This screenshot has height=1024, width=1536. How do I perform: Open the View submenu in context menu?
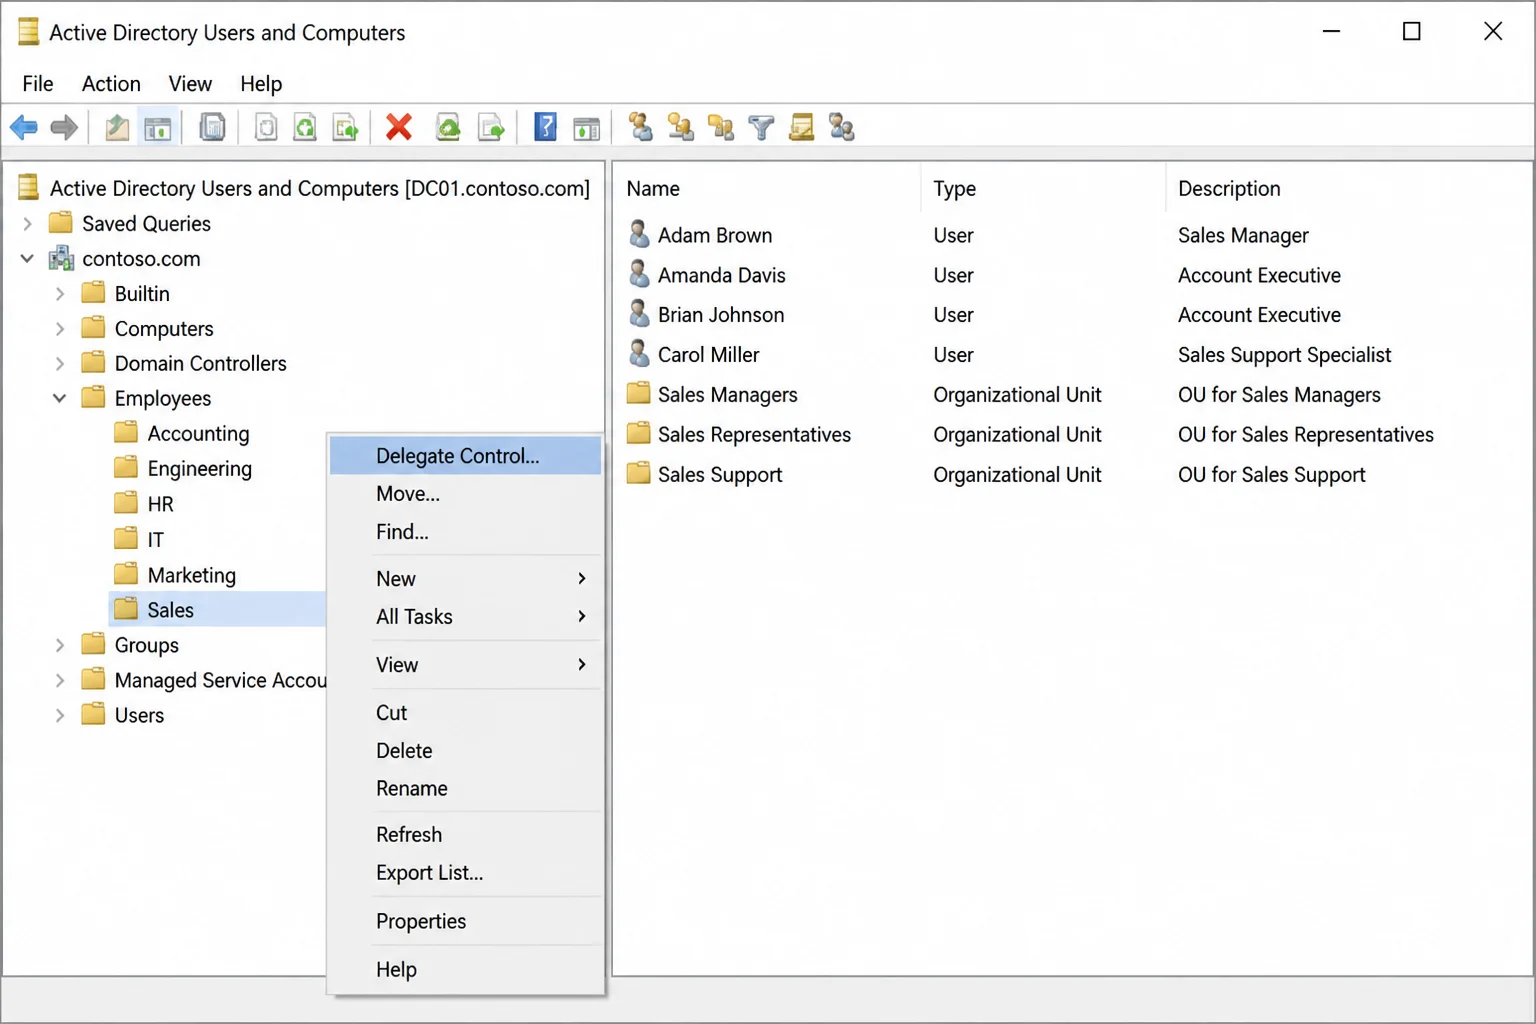click(x=466, y=664)
